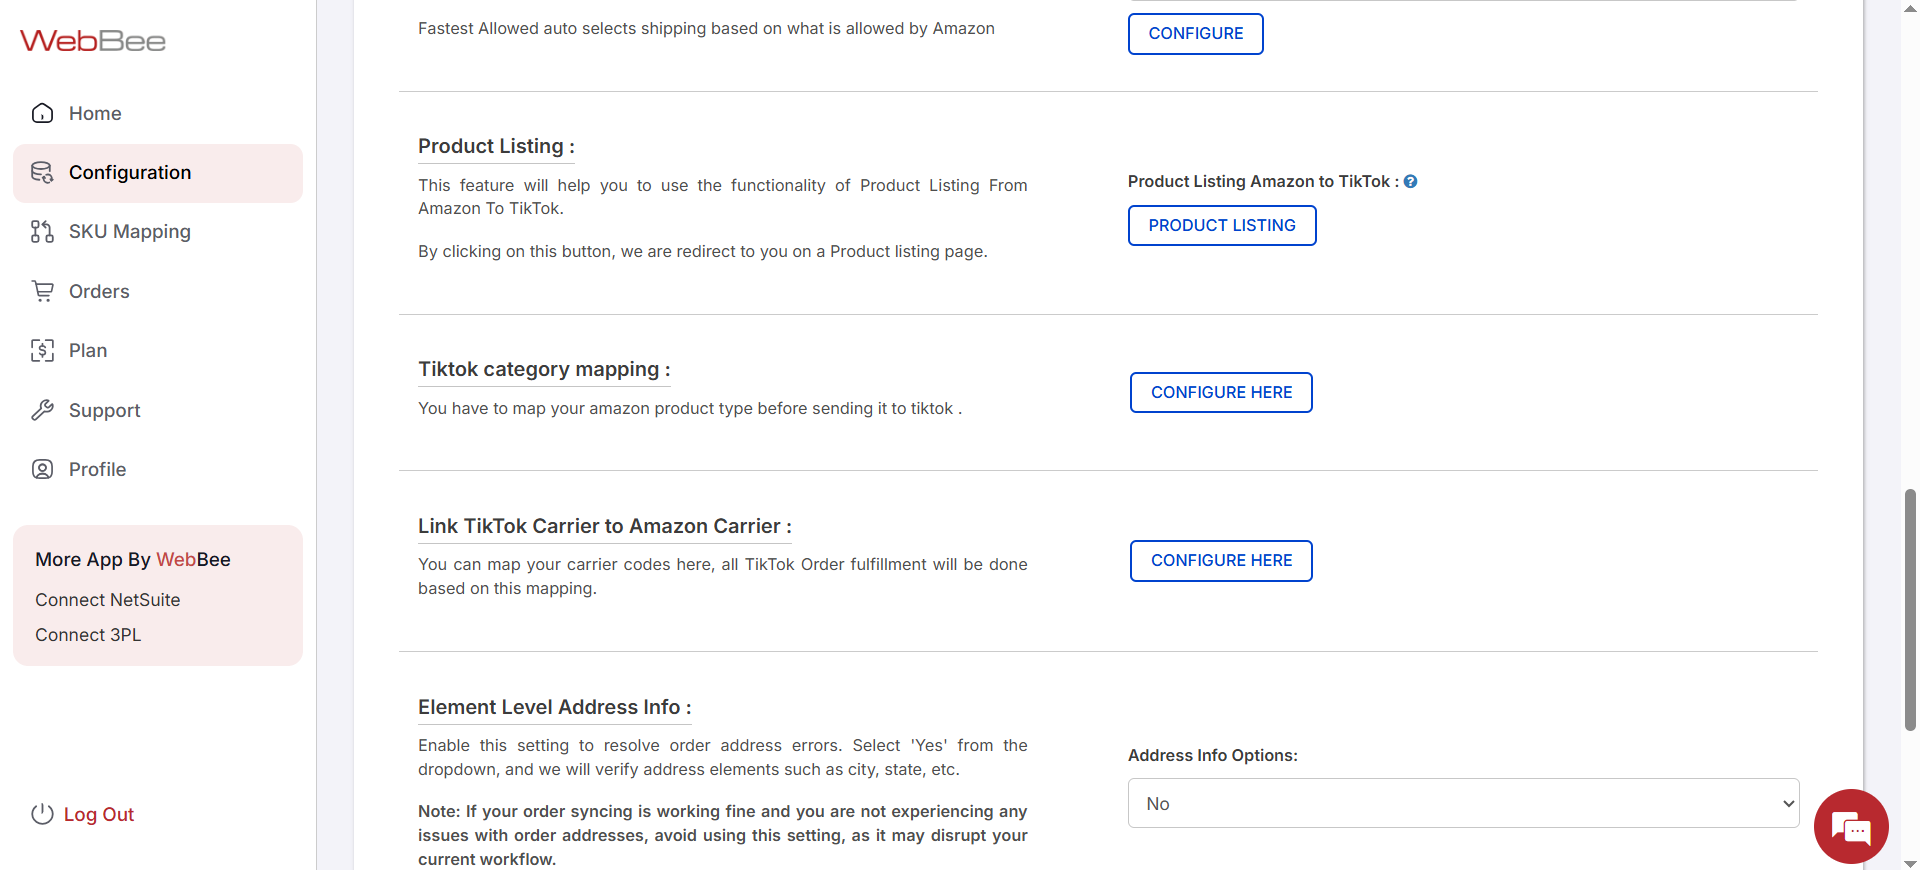1920x870 pixels.
Task: Open the Orders menu item
Action: pyautogui.click(x=99, y=291)
